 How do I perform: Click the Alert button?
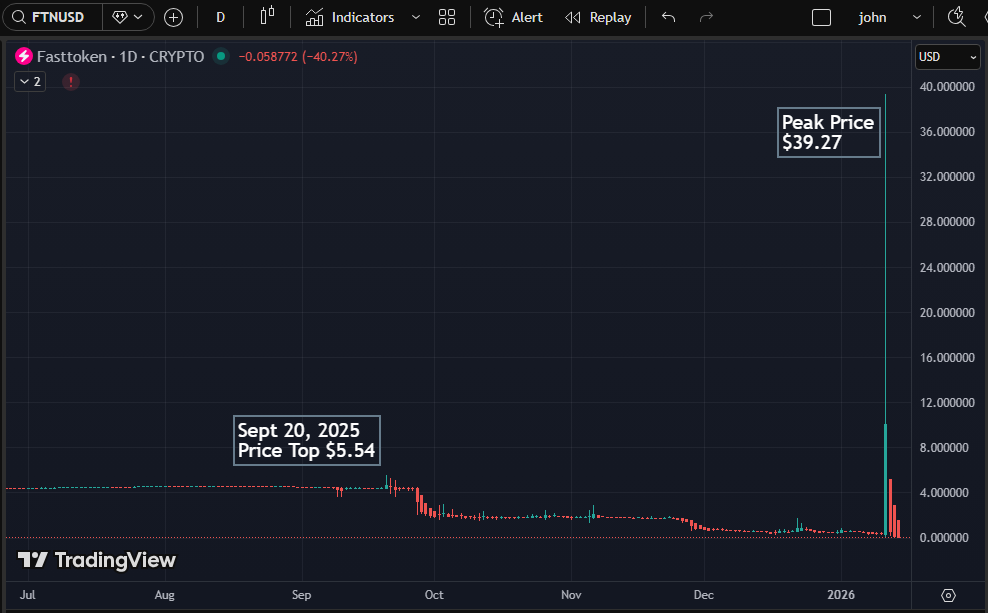click(513, 16)
